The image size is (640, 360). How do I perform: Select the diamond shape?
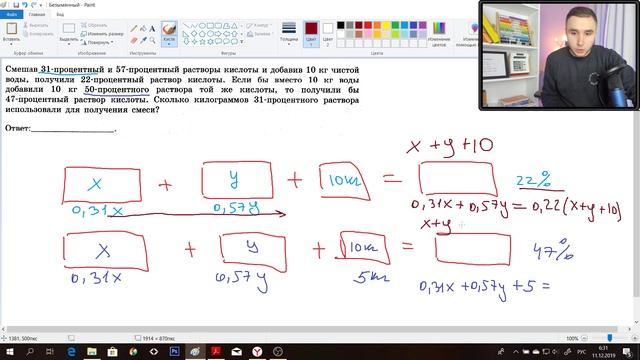194,33
